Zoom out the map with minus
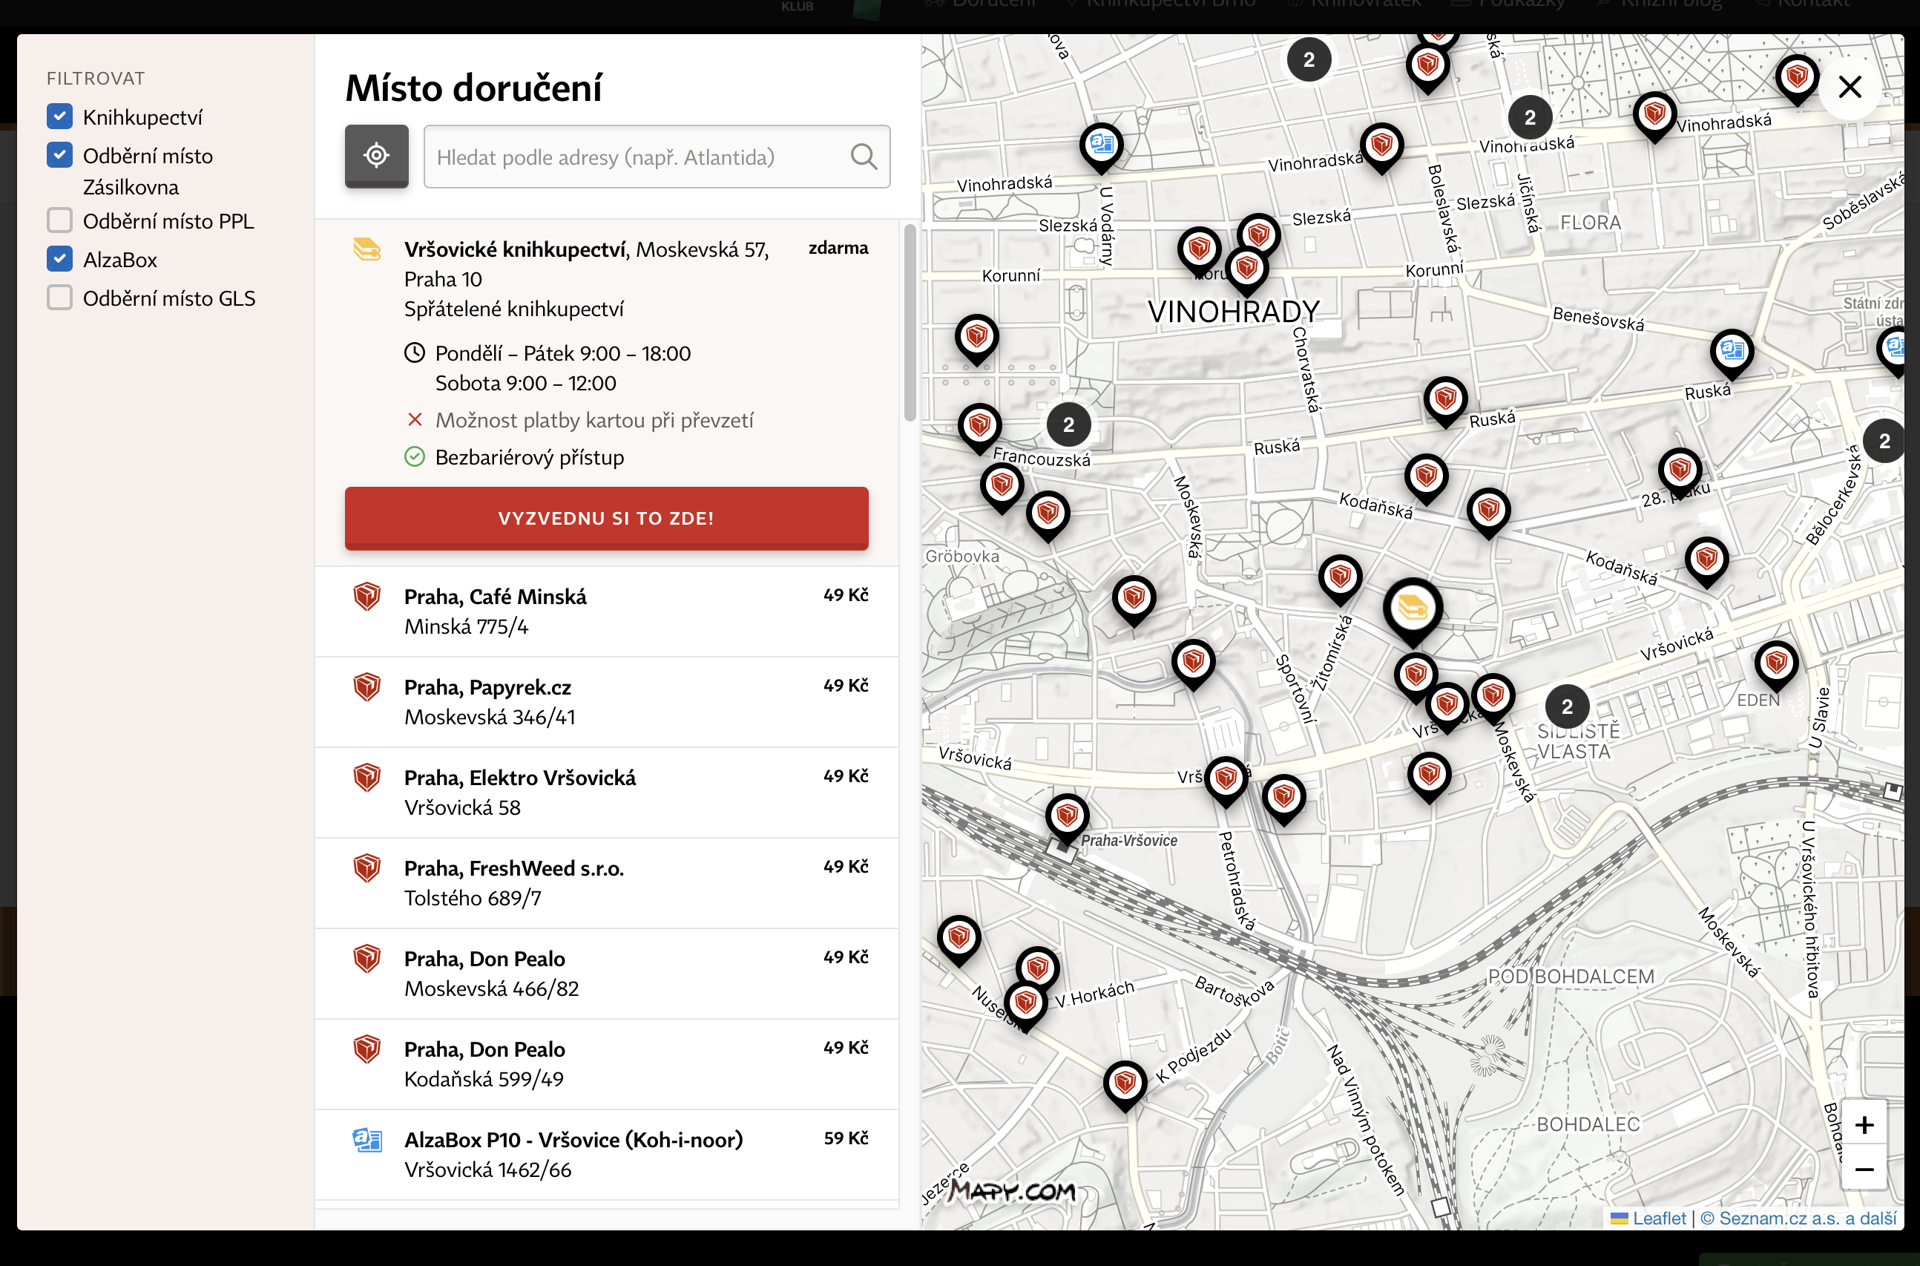The width and height of the screenshot is (1920, 1266). click(1864, 1169)
